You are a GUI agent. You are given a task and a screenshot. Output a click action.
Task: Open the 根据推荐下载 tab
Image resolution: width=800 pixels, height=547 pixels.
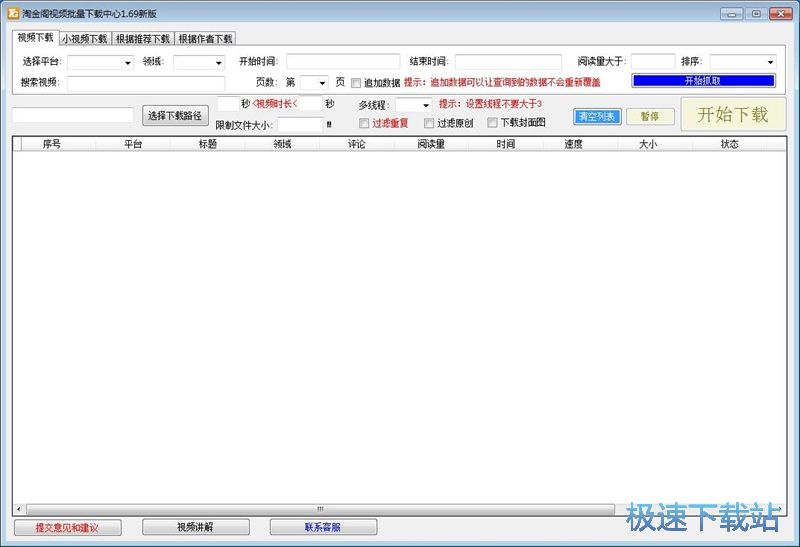(x=142, y=39)
